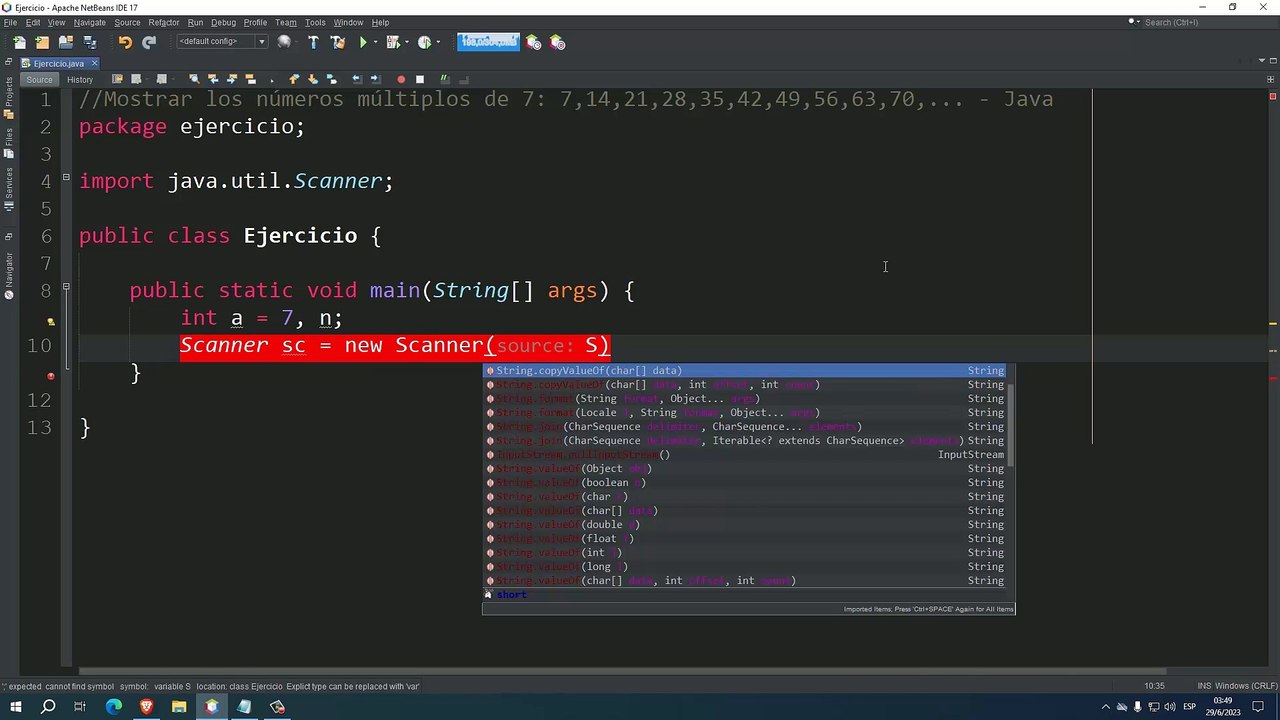The height and width of the screenshot is (720, 1280).
Task: Collapse the import fold on line 4
Action: coord(66,178)
